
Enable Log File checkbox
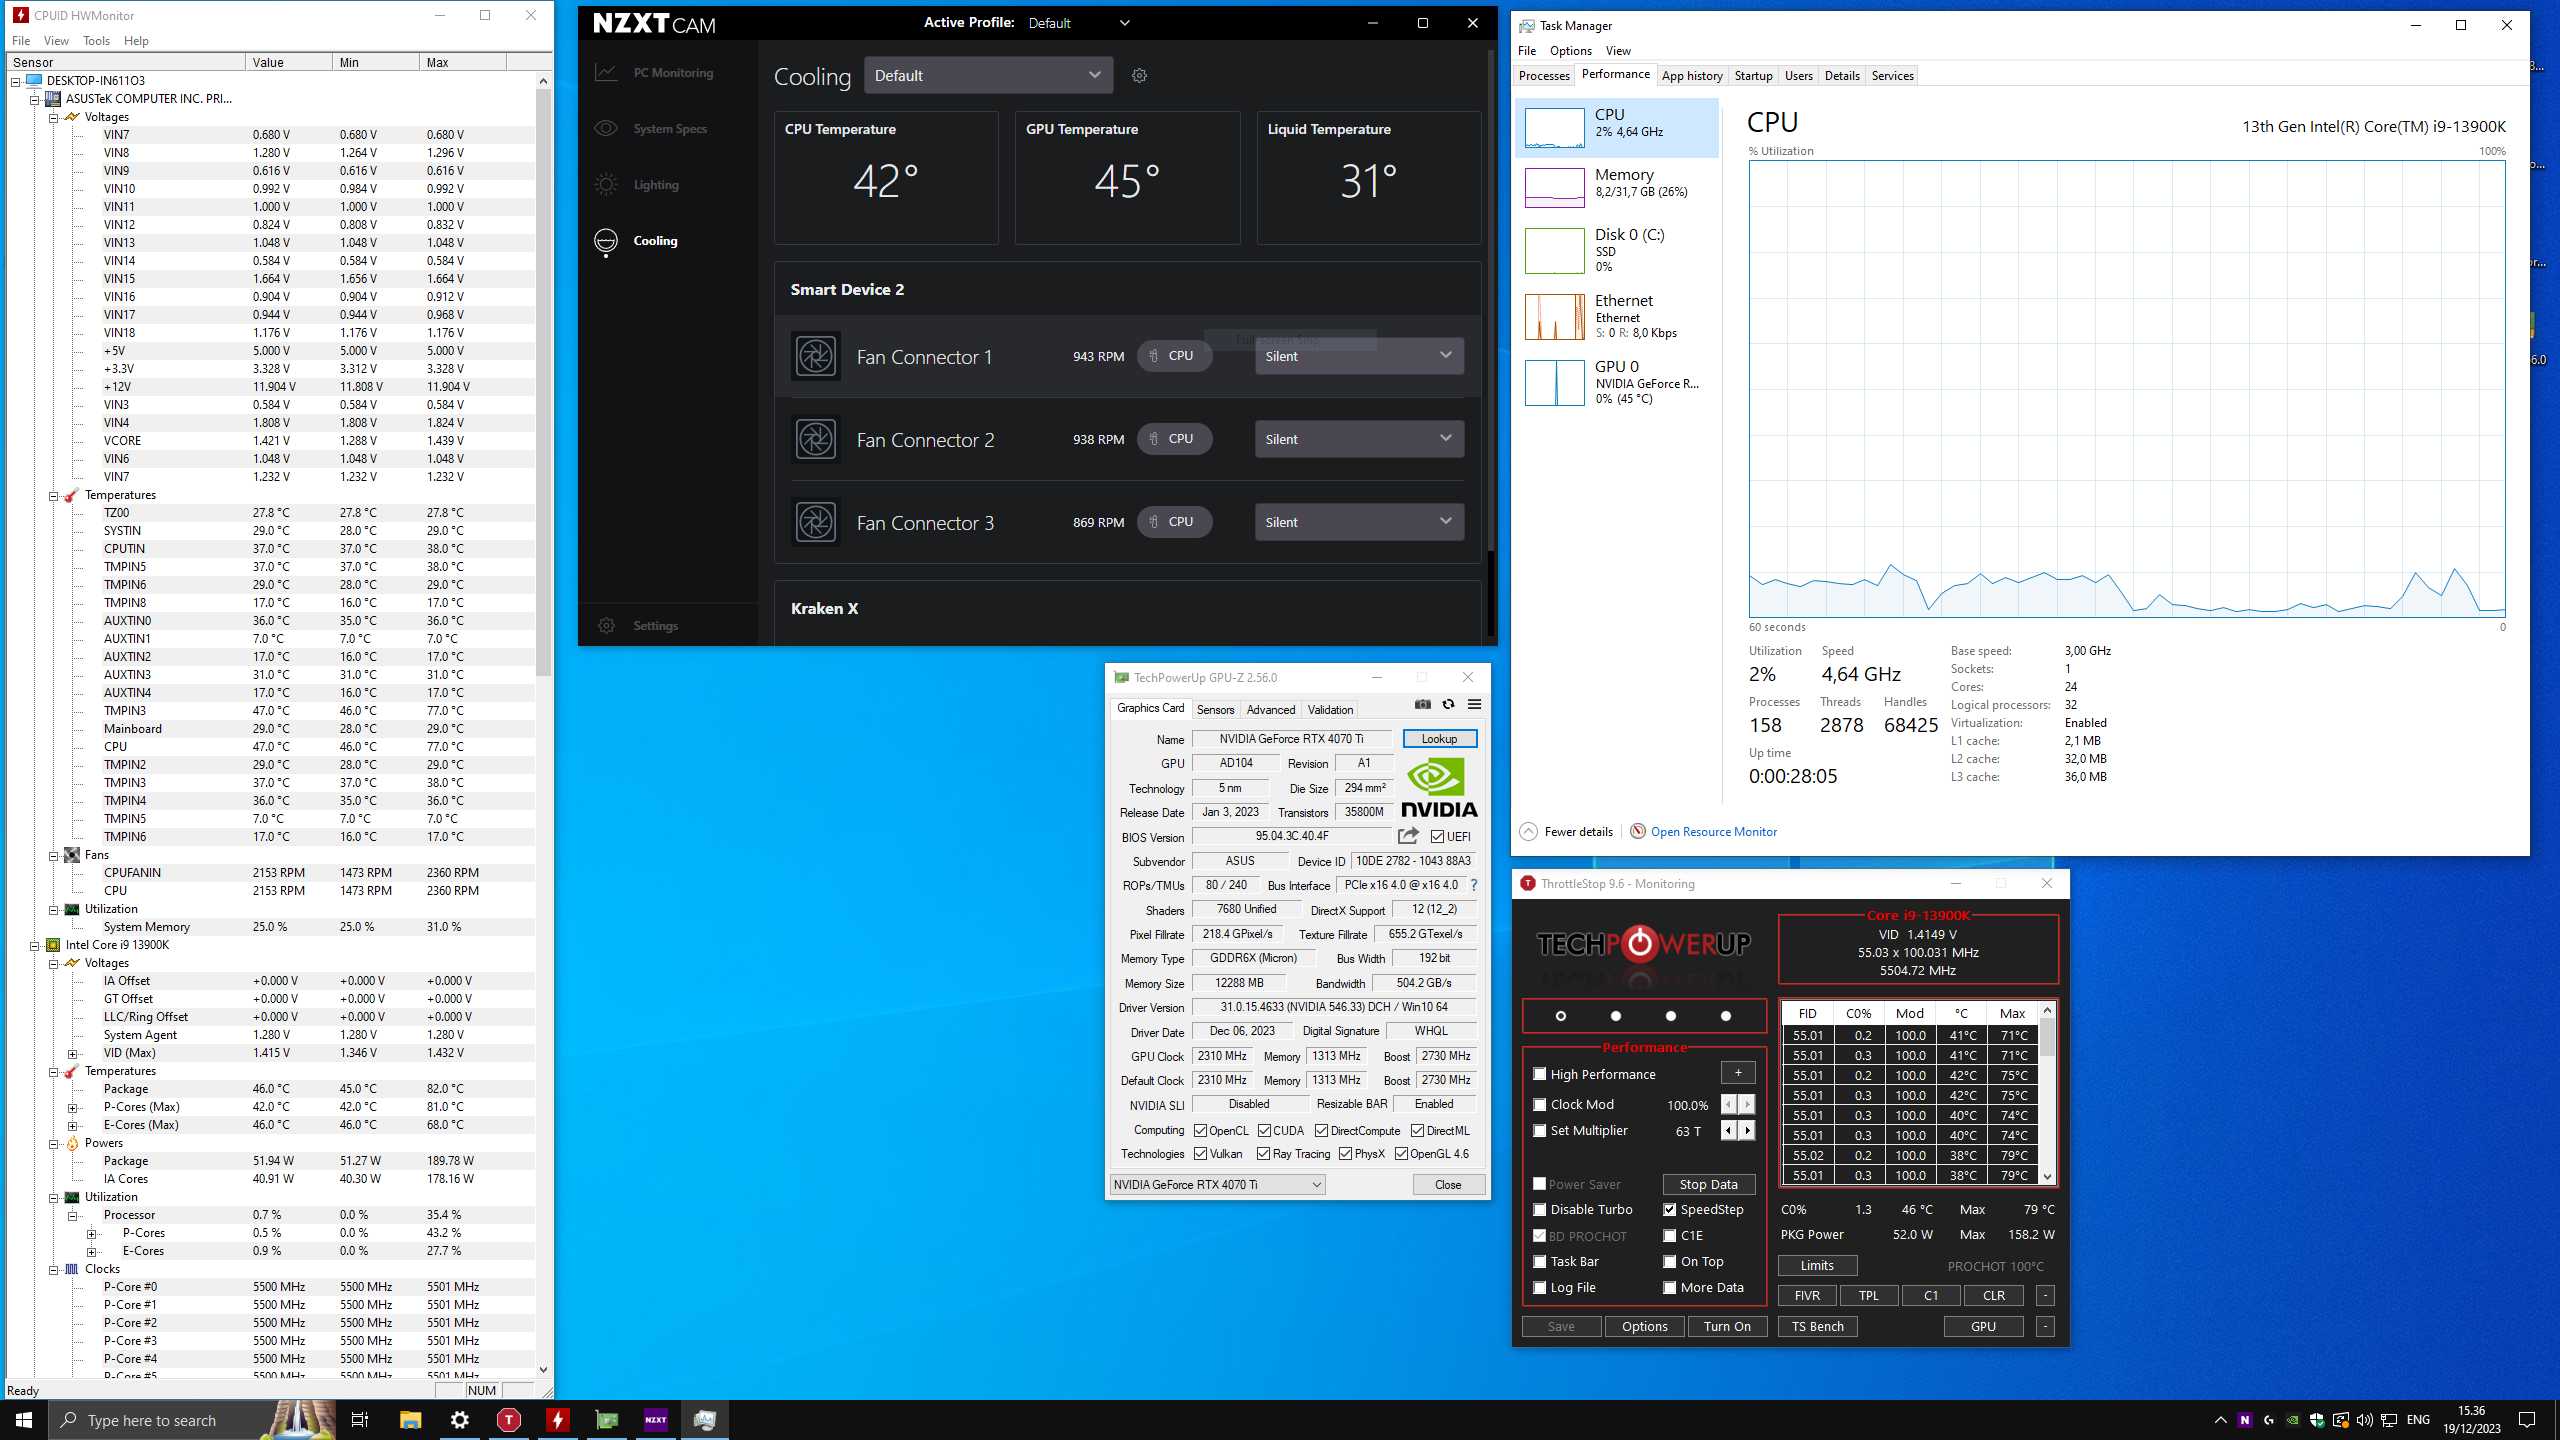(x=1540, y=1288)
